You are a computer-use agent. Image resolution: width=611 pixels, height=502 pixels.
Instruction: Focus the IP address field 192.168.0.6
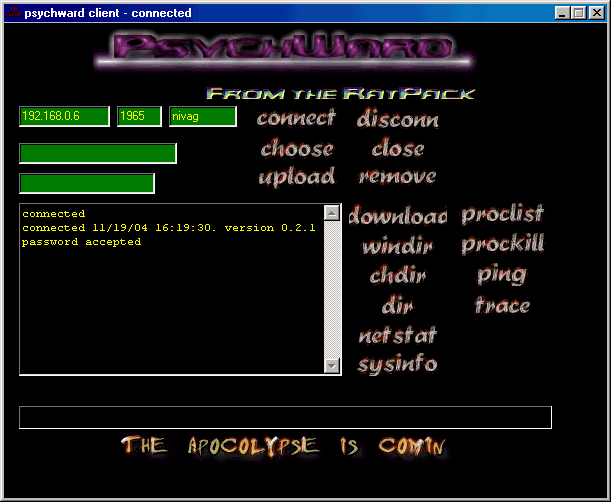click(64, 117)
